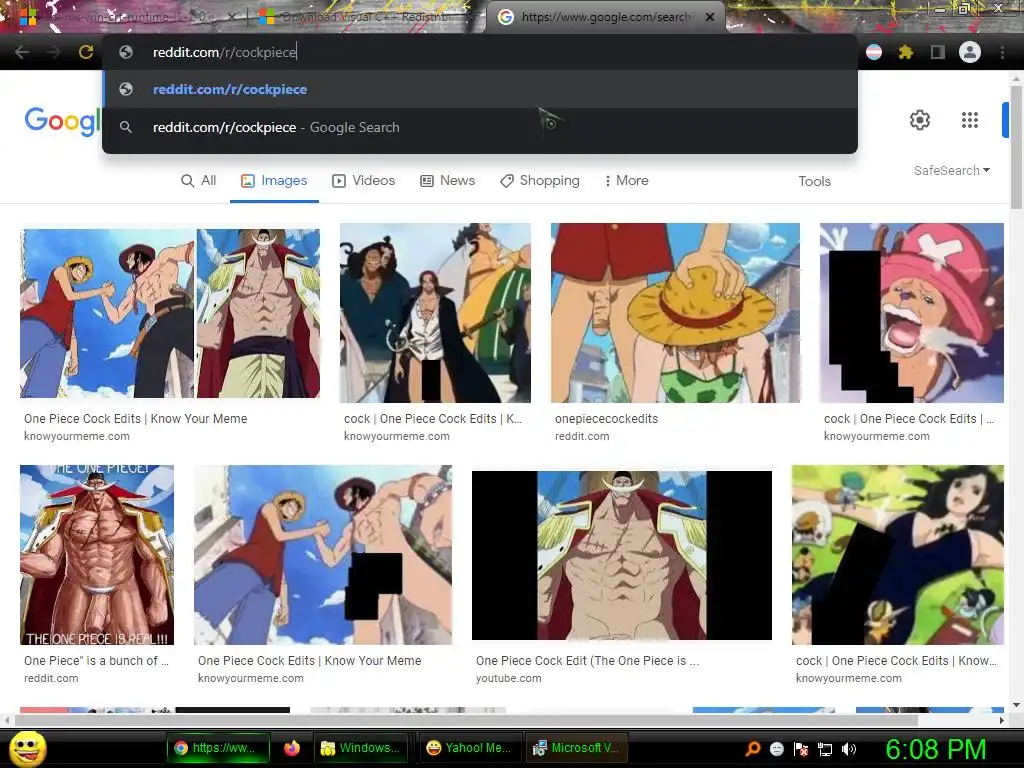Switch to Videos results
The height and width of the screenshot is (768, 1024).
pos(364,181)
